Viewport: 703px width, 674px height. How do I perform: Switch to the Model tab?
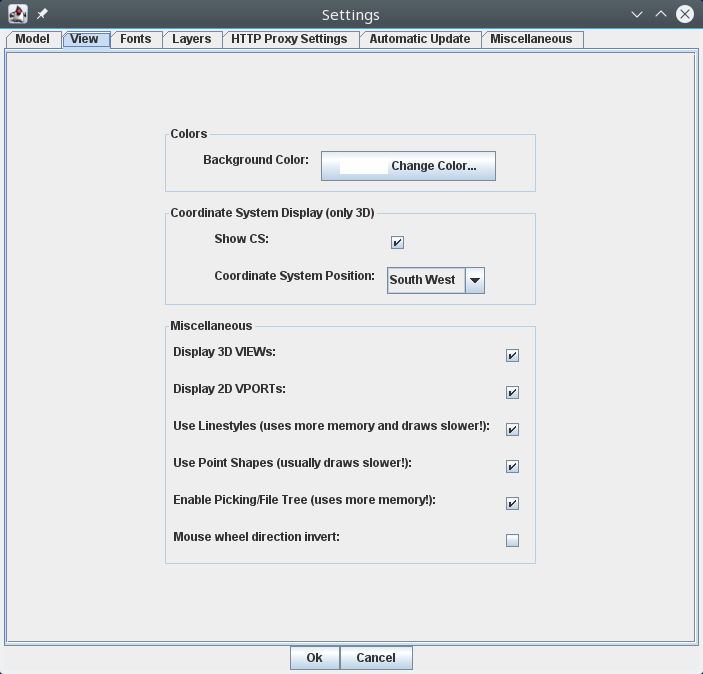(x=33, y=39)
